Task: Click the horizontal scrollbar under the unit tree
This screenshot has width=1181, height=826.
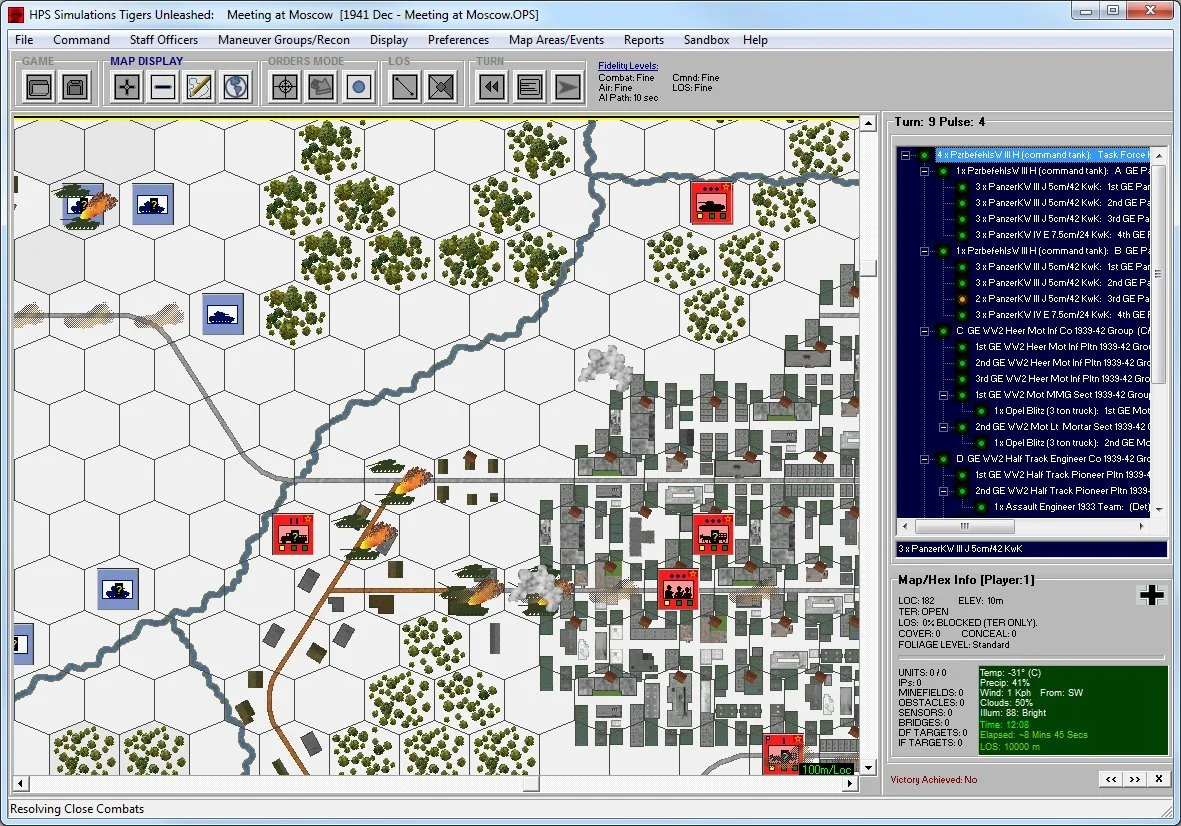Action: tap(964, 527)
